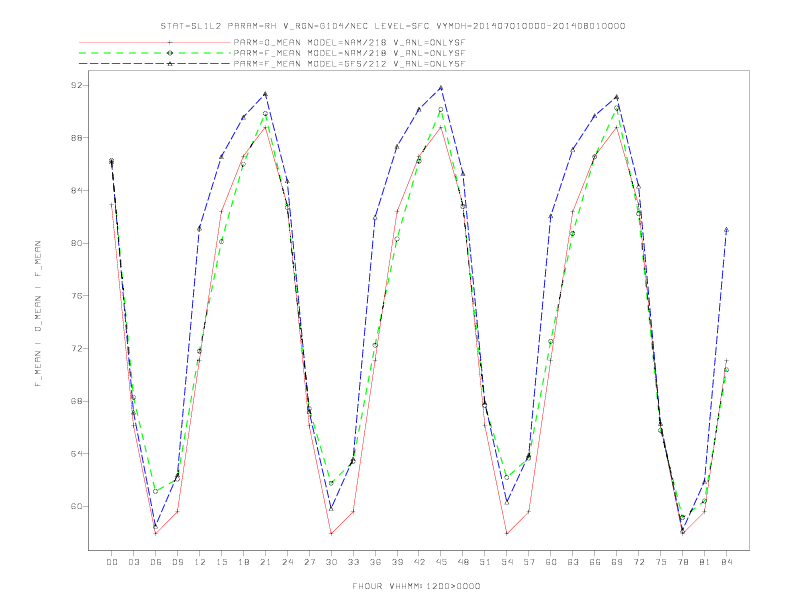792x612 pixels.
Task: Click the chart title starting with STAT=SL1L2
Action: pyautogui.click(x=393, y=26)
